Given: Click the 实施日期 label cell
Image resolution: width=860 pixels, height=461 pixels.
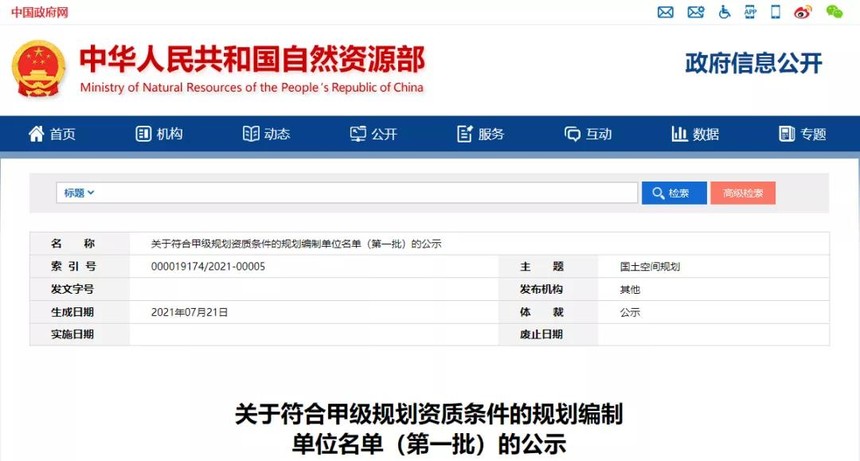Looking at the screenshot, I should click(80, 334).
